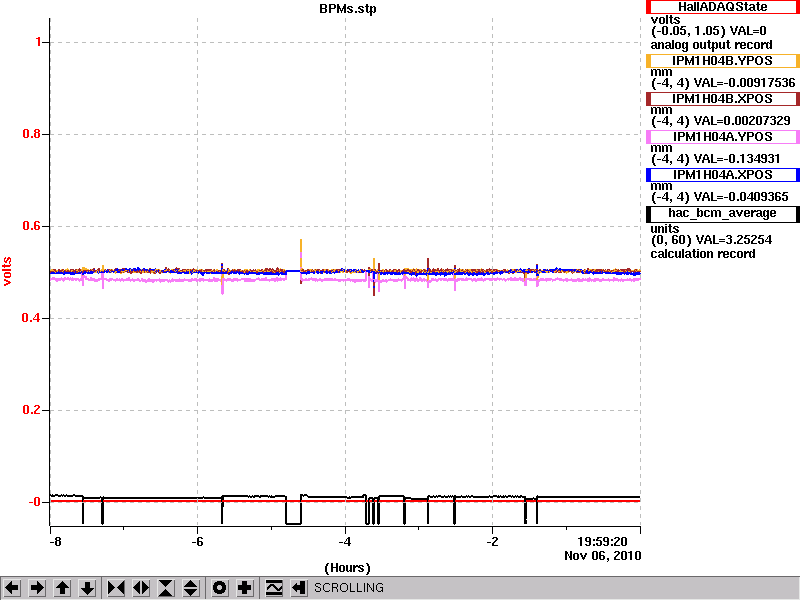This screenshot has width=800, height=600.
Task: Click the Nov 06, 2010 date label
Action: (x=603, y=556)
